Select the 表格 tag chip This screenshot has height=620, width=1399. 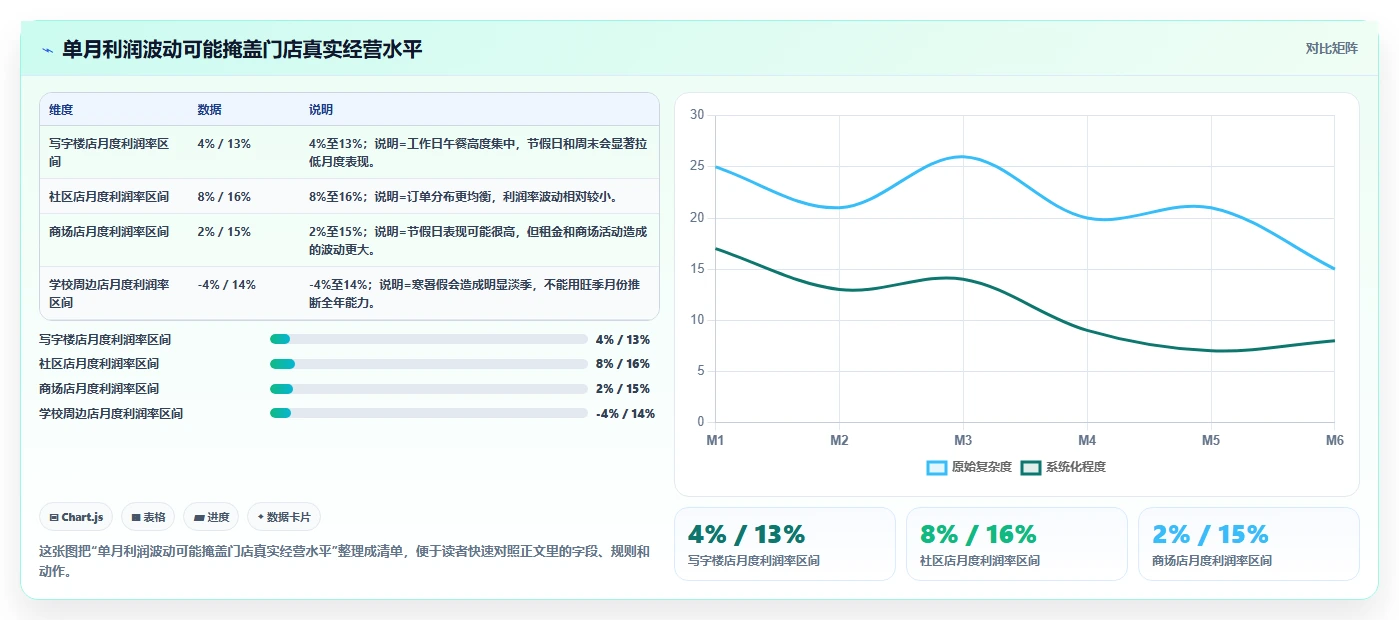pos(148,517)
